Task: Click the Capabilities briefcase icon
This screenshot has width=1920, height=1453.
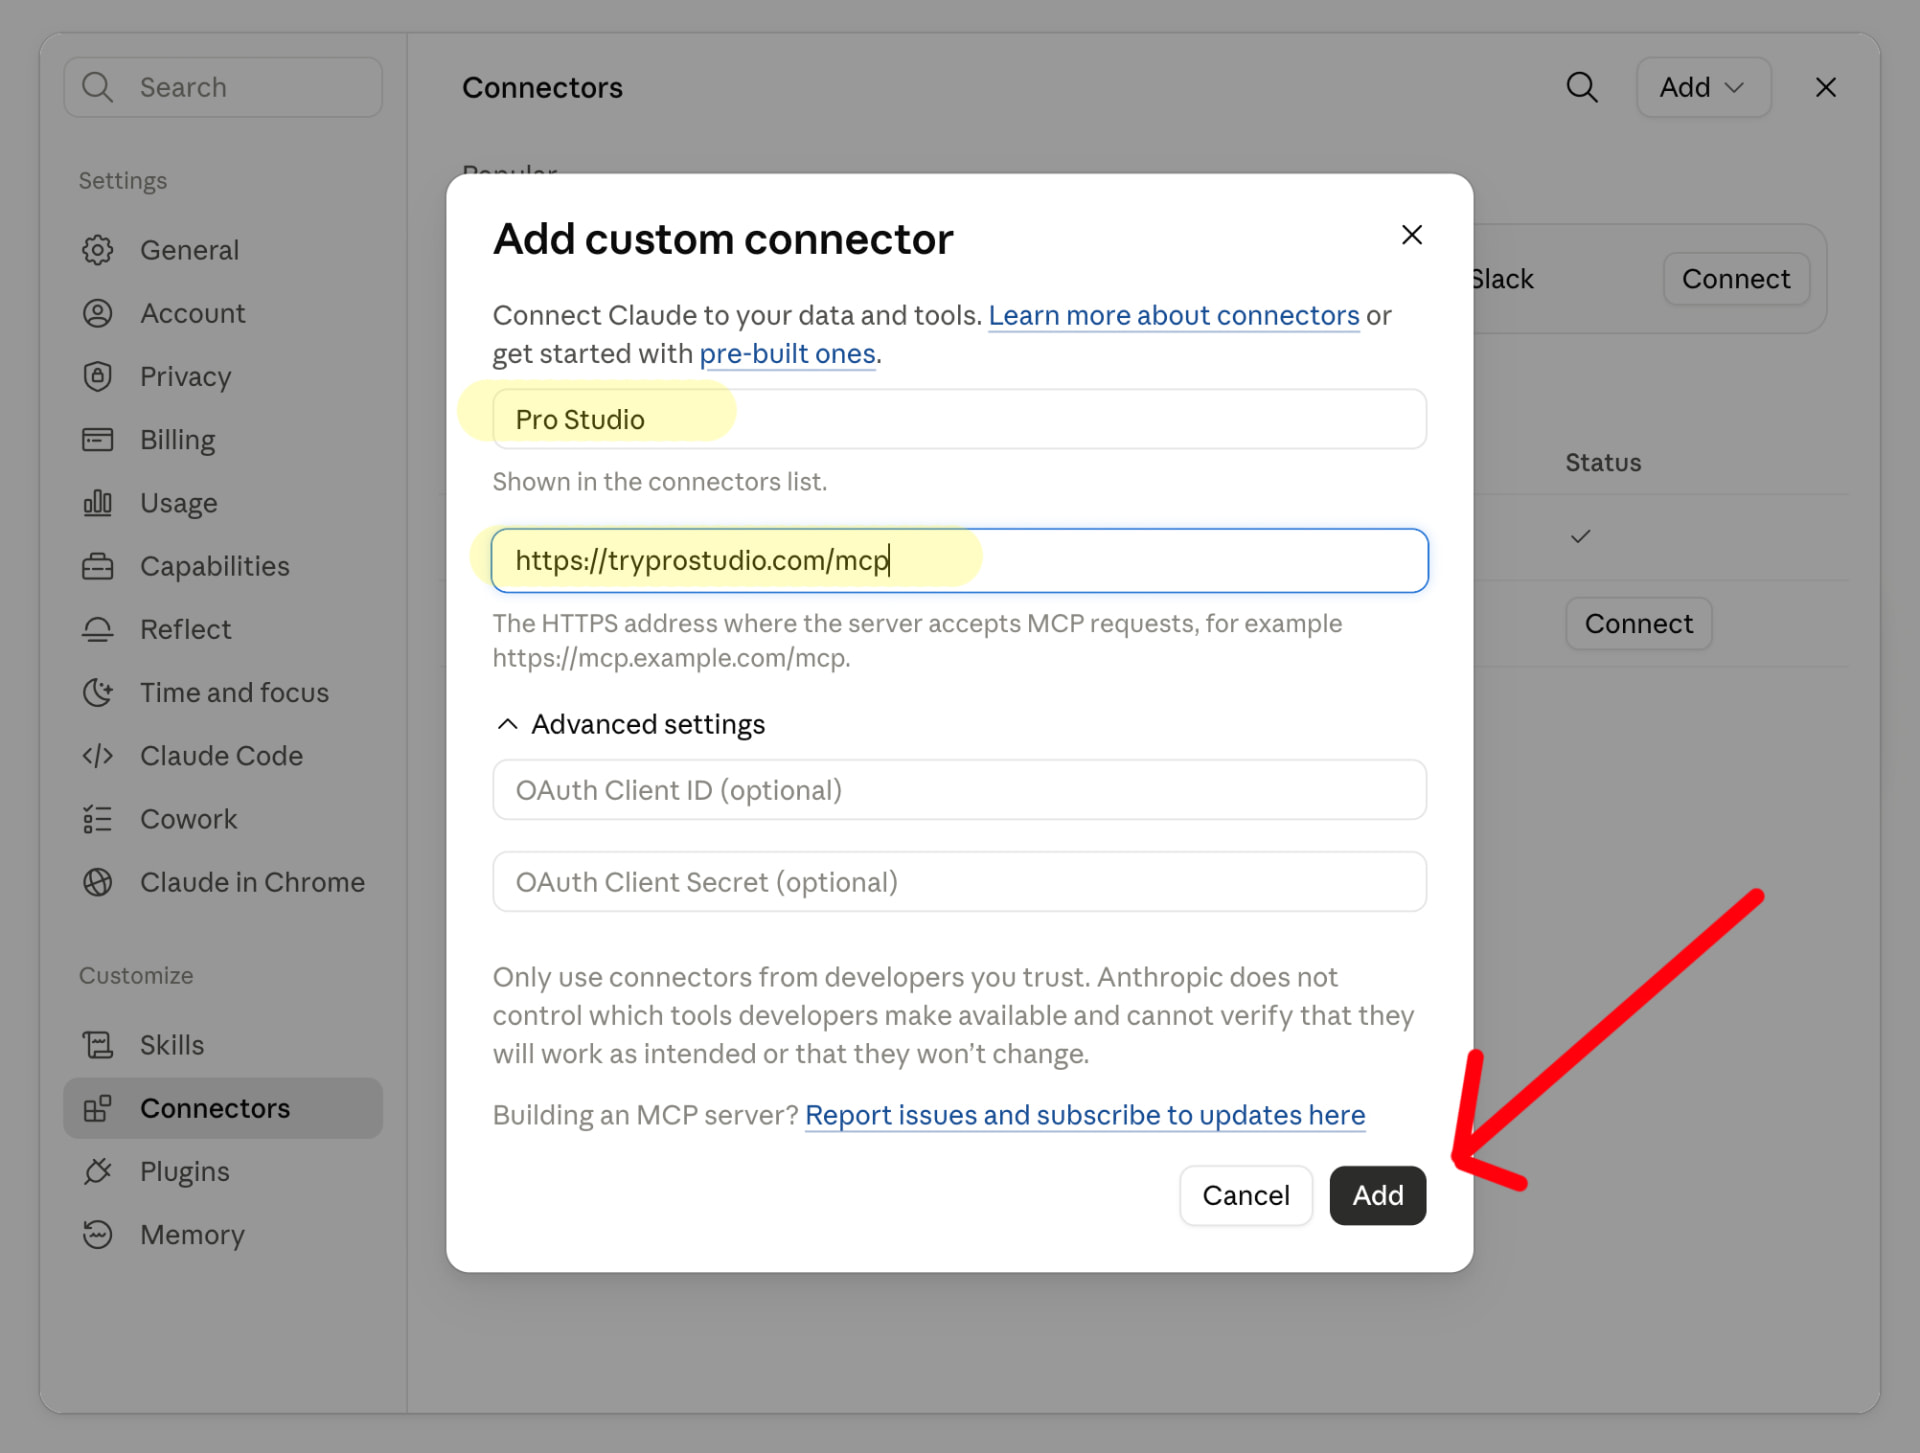Action: [97, 566]
